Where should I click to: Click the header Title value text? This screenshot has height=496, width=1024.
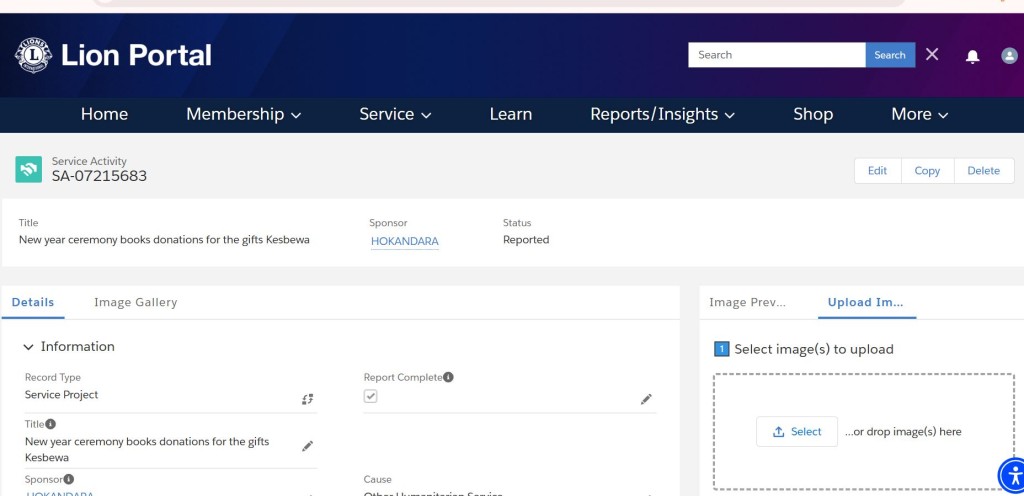point(164,240)
